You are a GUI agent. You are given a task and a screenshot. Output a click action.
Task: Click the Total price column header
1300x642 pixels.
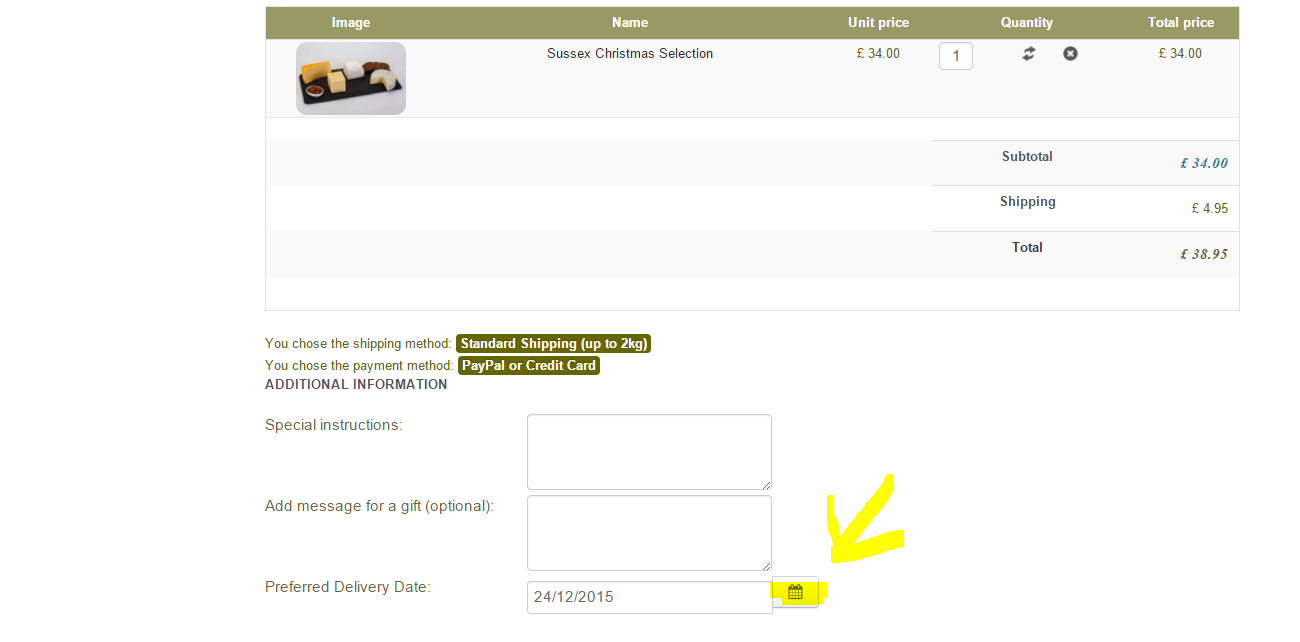tap(1181, 22)
